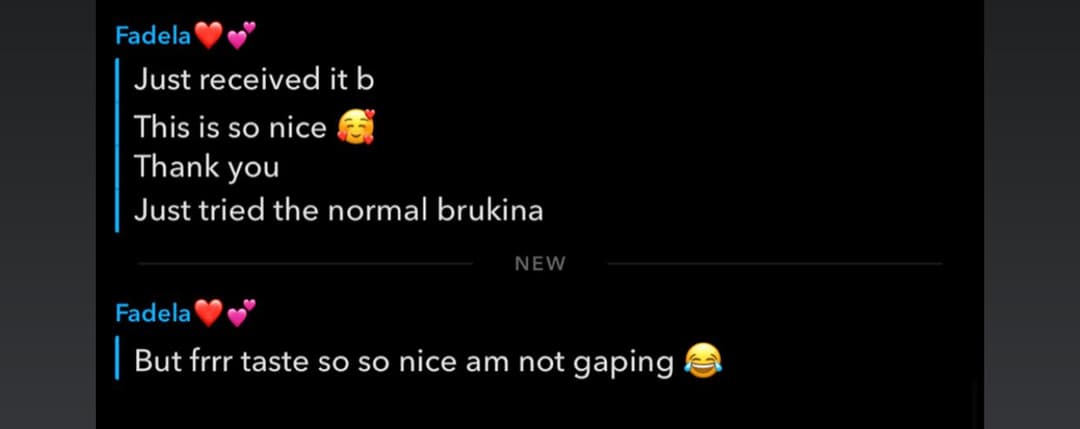Click the pink double hearts emoji in first sender name
The height and width of the screenshot is (429, 1080).
coord(241,35)
